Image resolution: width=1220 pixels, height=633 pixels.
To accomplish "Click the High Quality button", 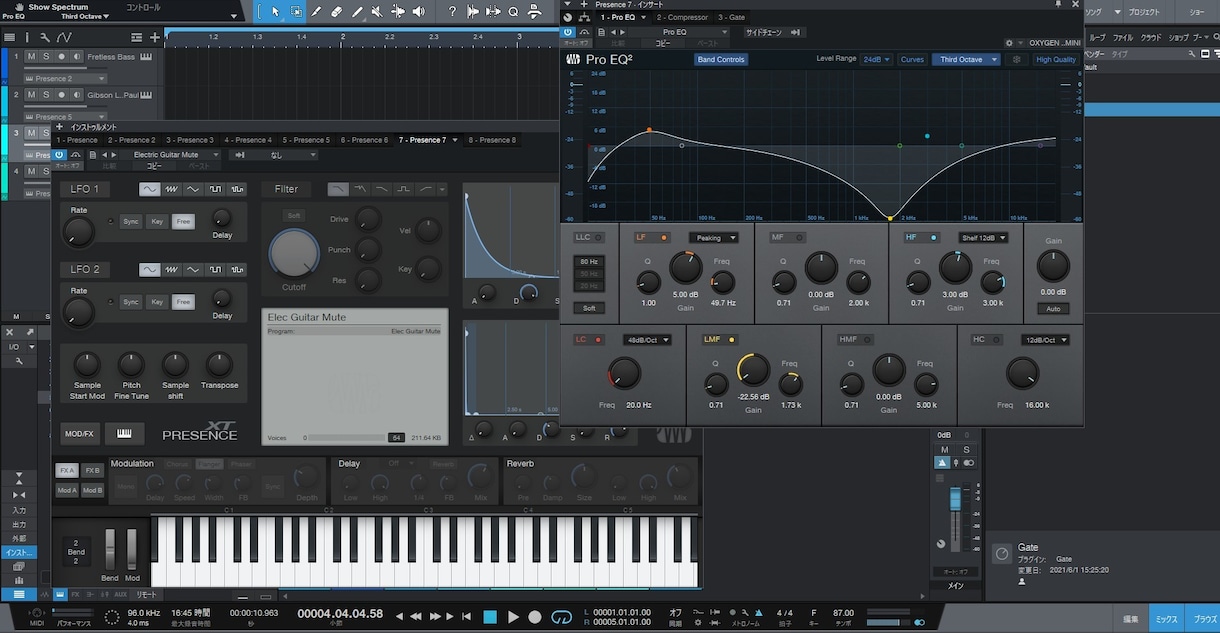I will pyautogui.click(x=1056, y=60).
